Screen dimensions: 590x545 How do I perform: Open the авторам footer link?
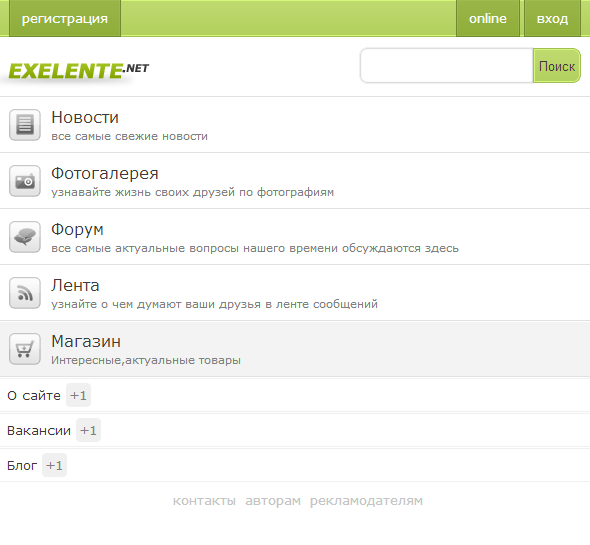click(273, 501)
